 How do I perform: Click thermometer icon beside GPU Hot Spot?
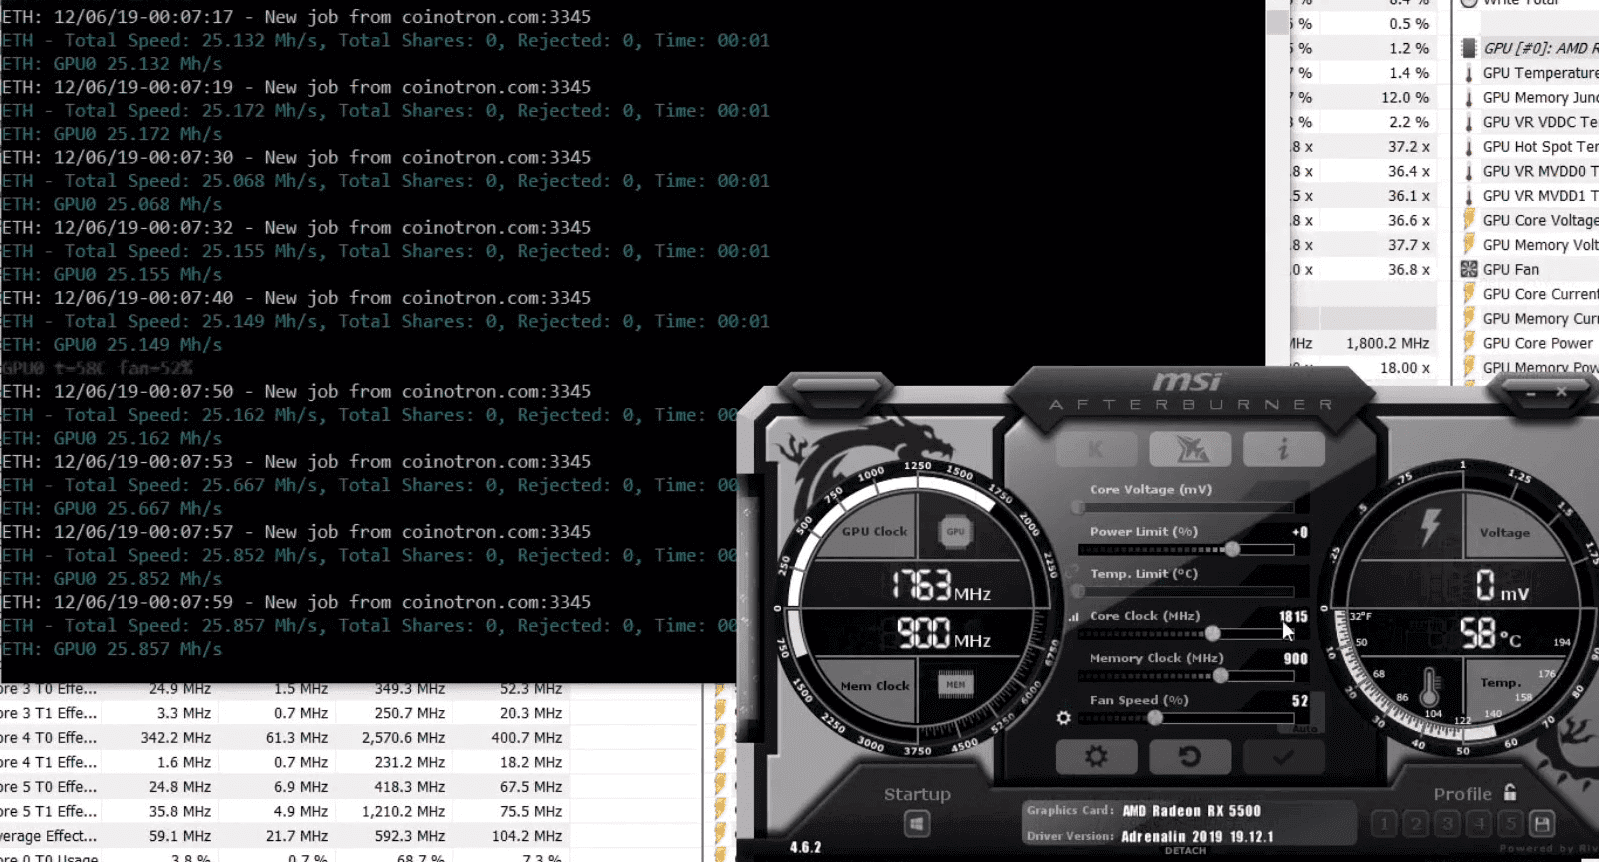1469,147
